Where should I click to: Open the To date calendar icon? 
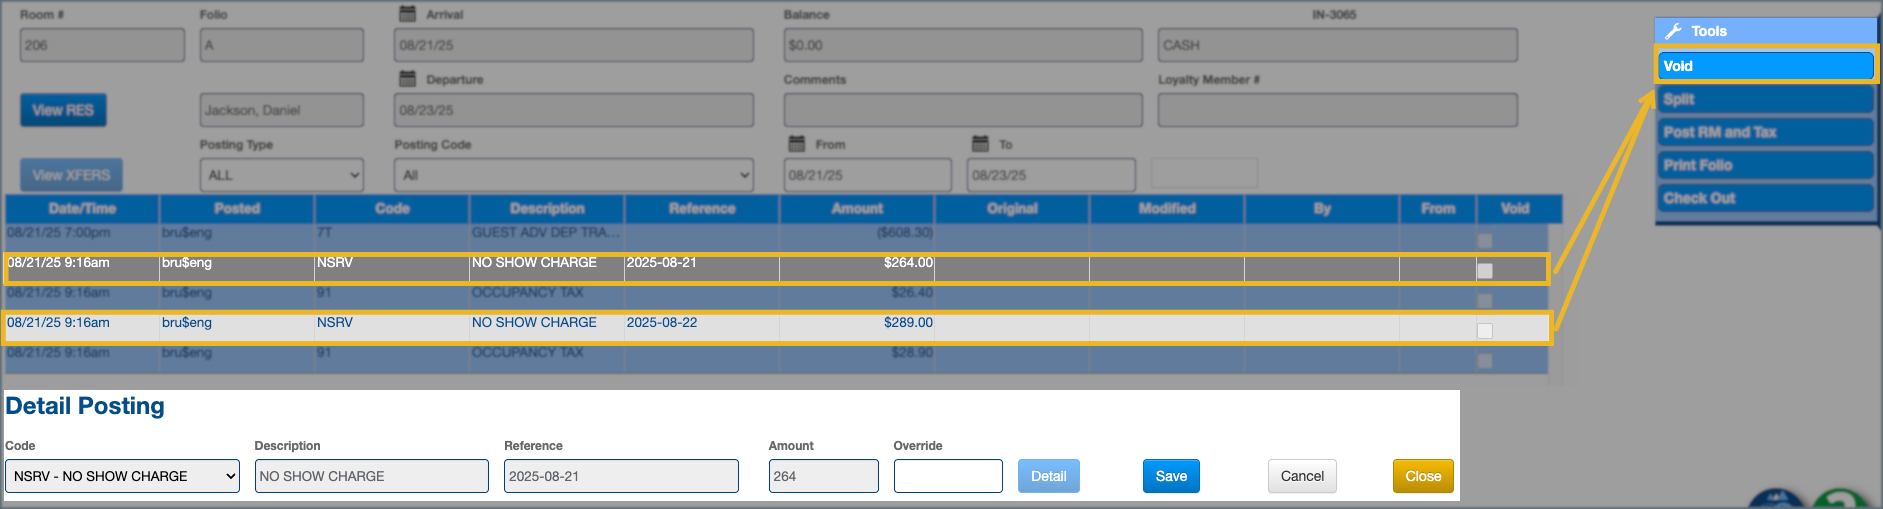point(980,144)
